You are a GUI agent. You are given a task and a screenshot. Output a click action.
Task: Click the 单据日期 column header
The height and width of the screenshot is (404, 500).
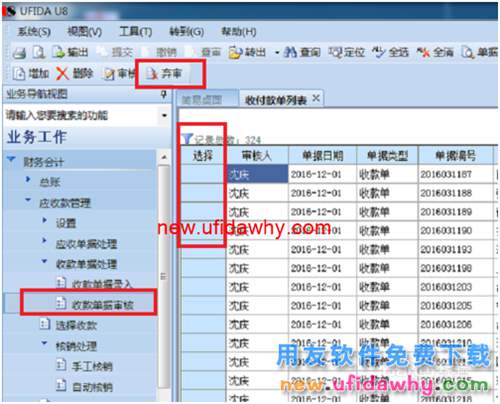[x=322, y=155]
